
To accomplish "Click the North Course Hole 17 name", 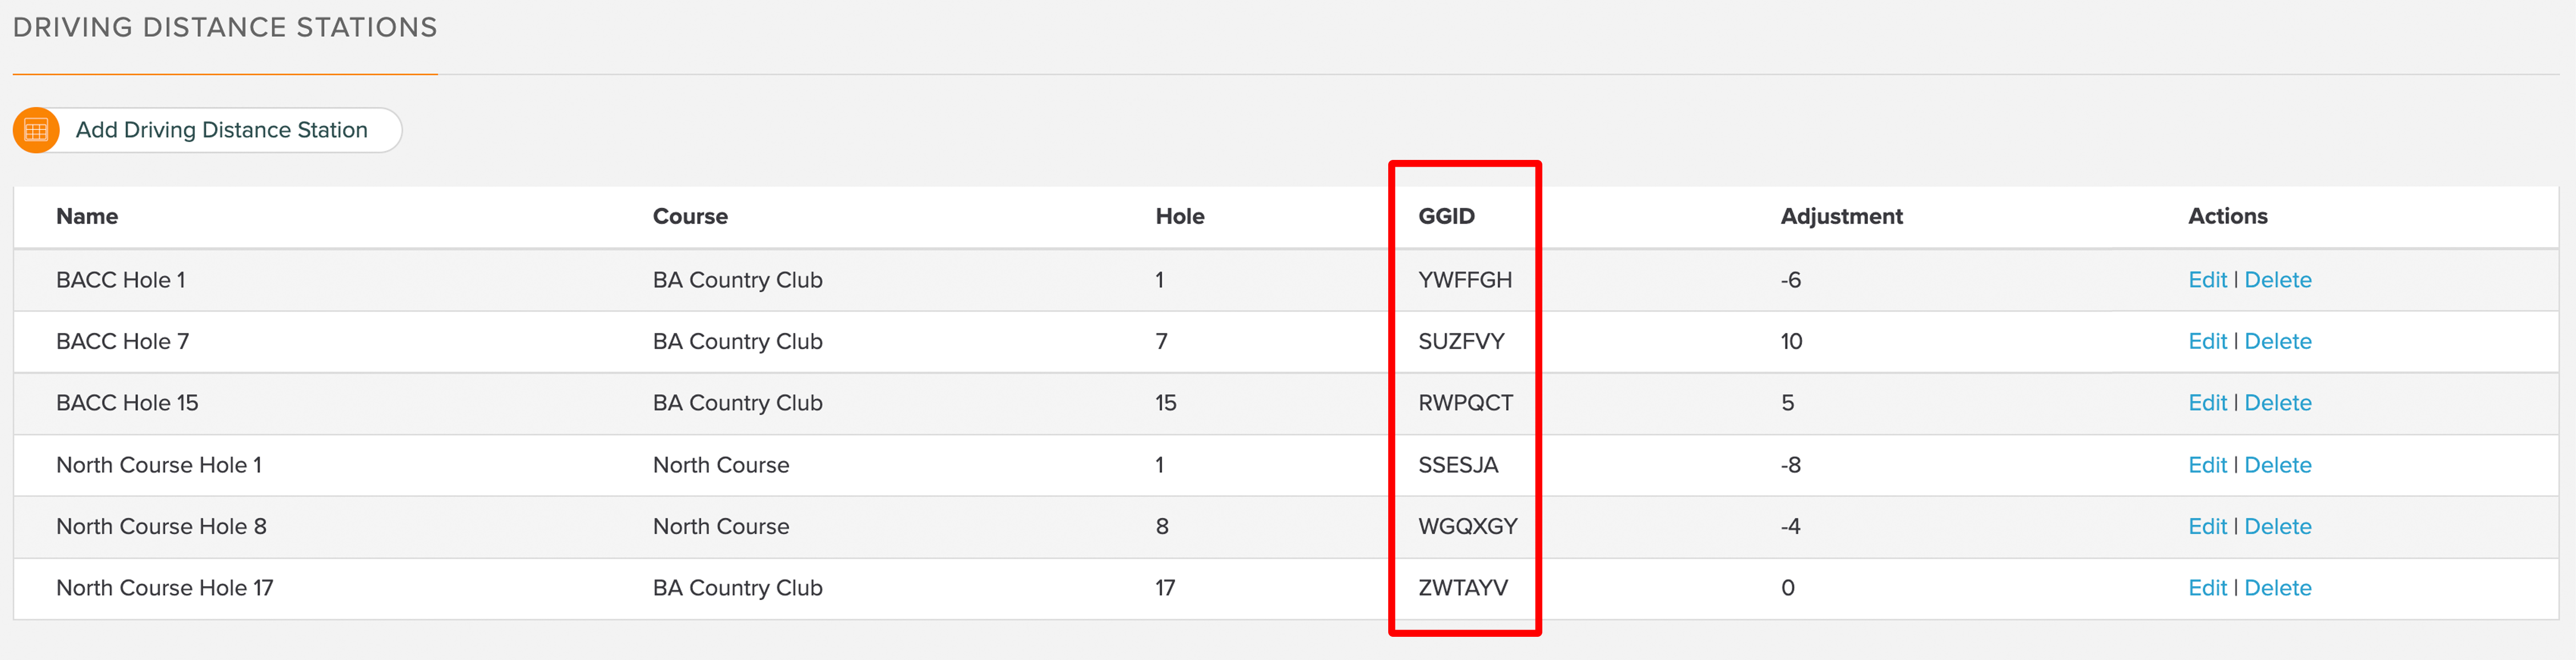I will point(164,588).
